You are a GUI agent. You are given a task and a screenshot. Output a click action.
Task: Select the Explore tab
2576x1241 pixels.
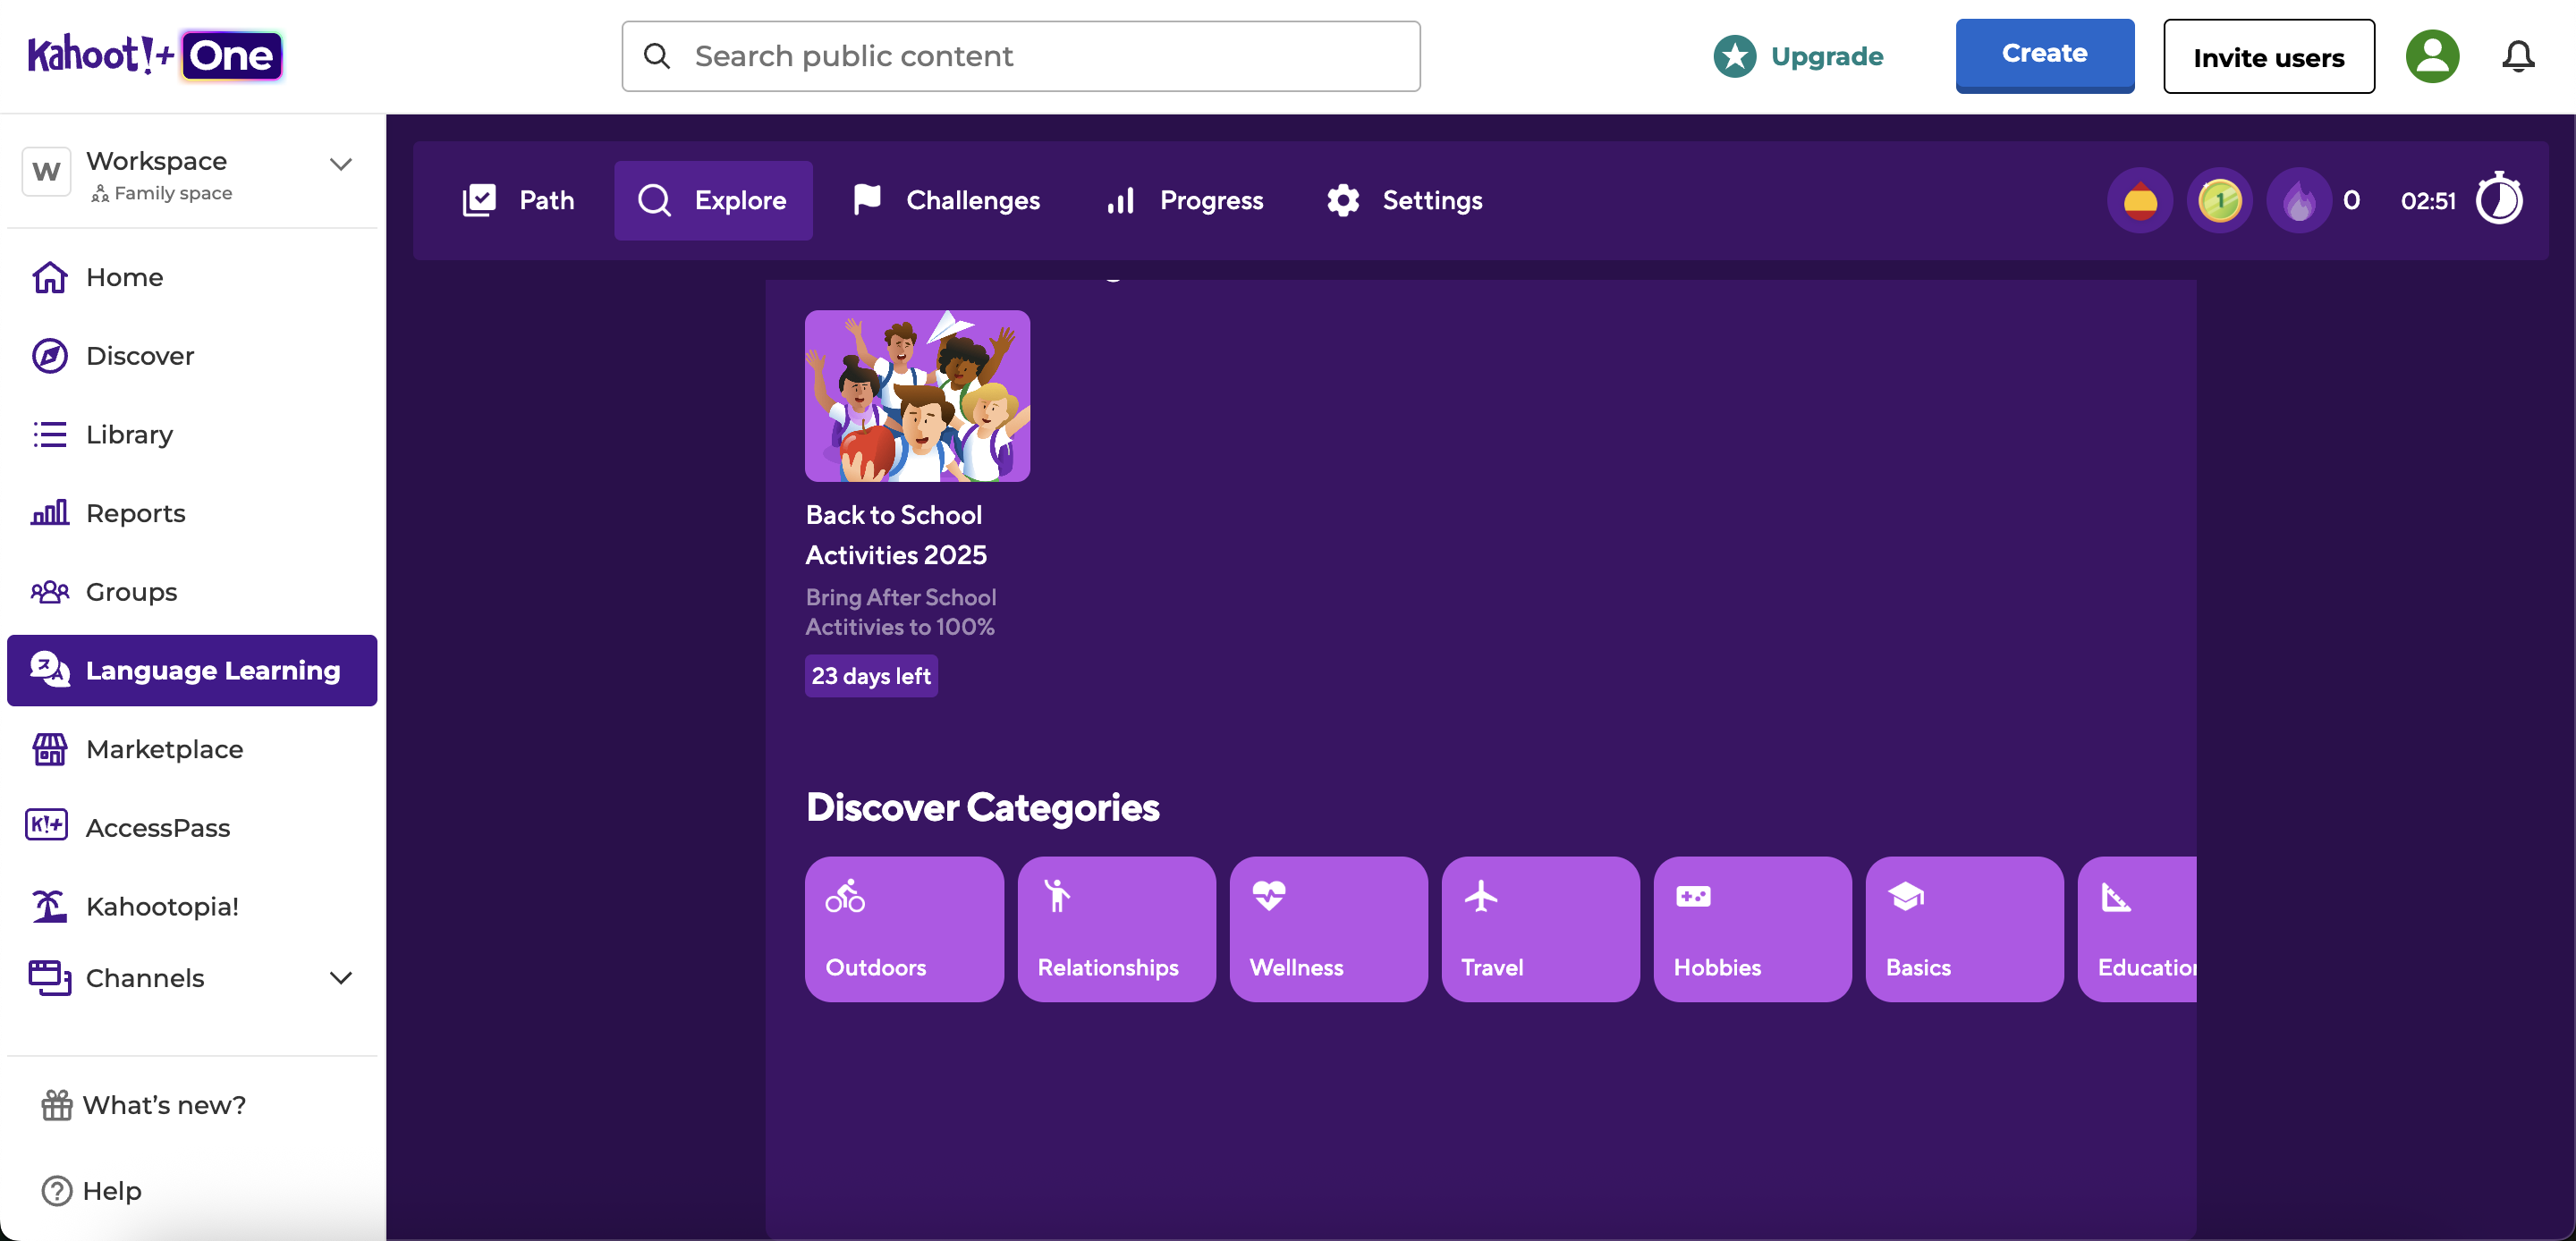713,201
